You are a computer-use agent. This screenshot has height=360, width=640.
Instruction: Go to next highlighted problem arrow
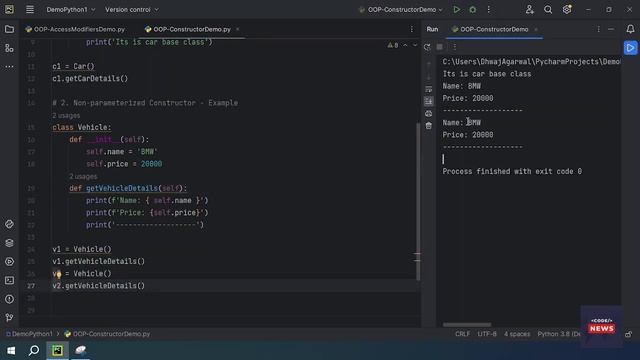click(x=415, y=45)
